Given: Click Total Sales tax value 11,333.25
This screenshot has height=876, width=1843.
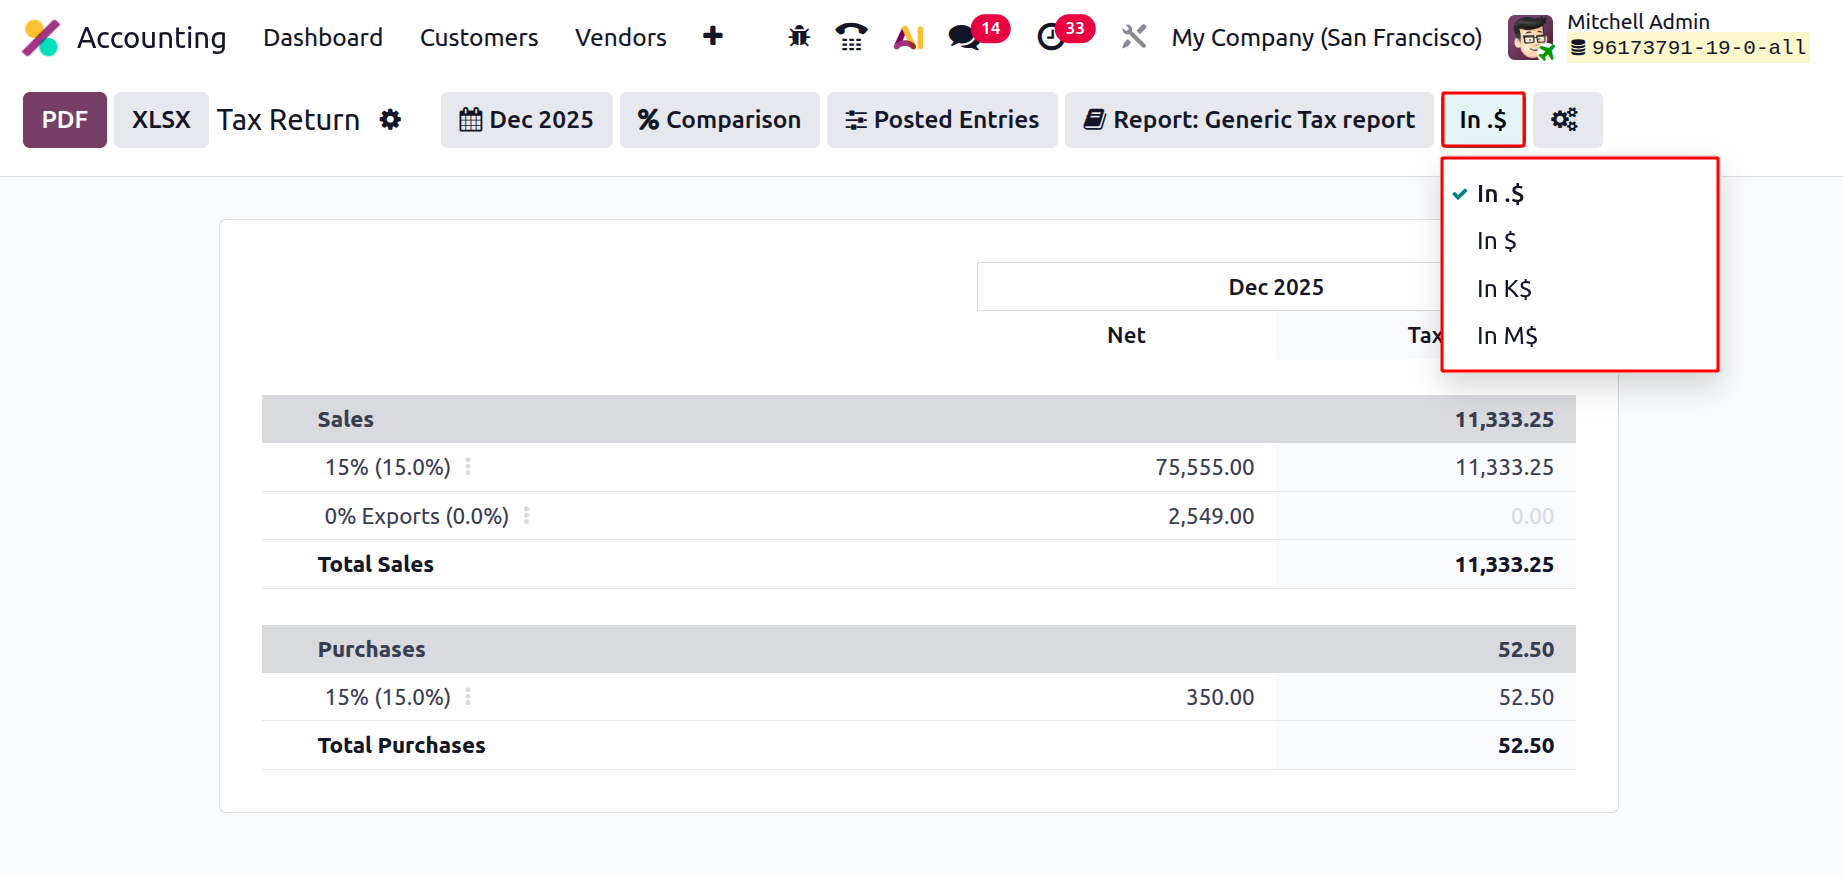Looking at the screenshot, I should click(1504, 564).
